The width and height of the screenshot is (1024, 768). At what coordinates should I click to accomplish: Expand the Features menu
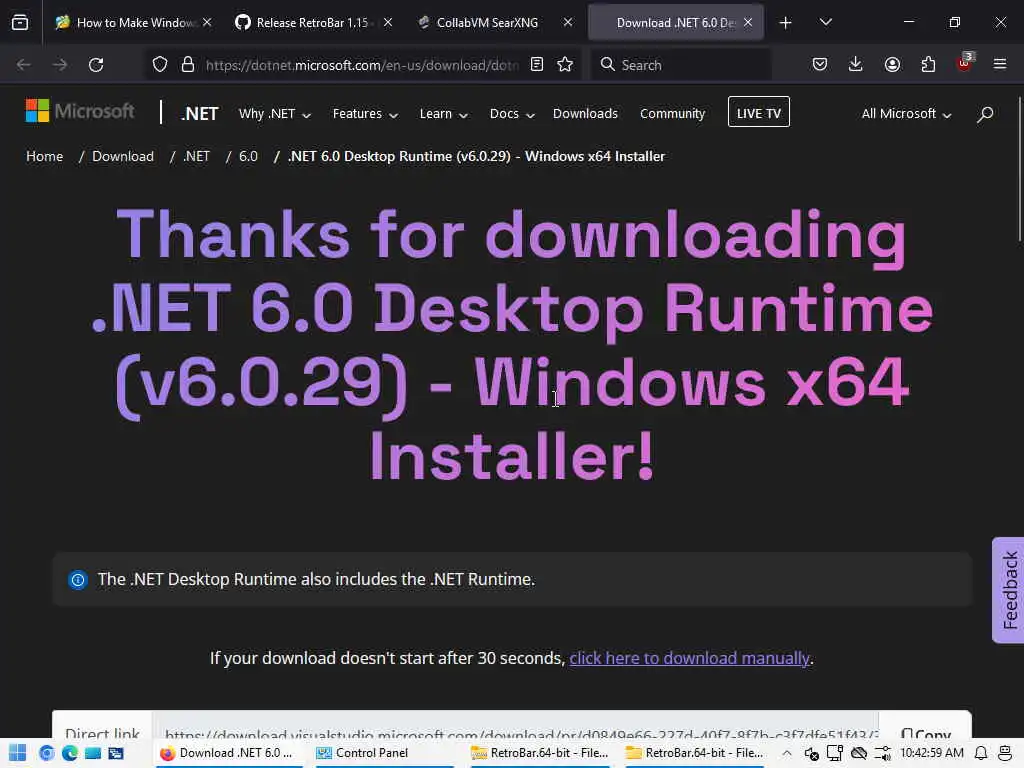pos(365,114)
